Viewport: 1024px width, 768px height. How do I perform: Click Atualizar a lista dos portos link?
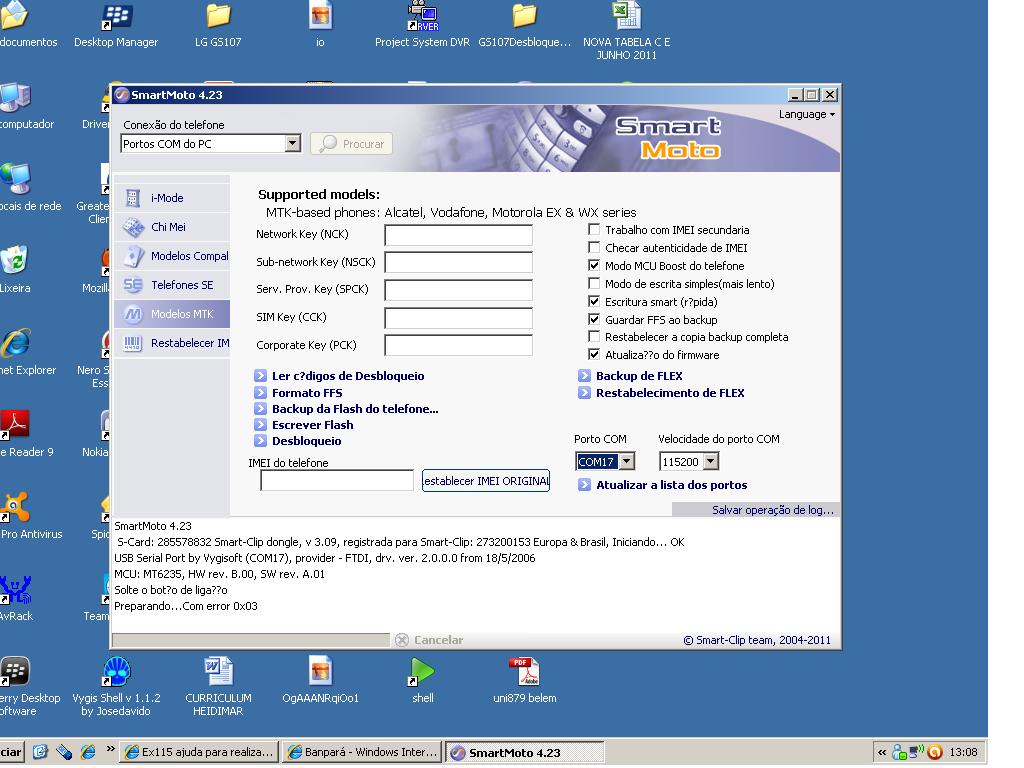[671, 485]
